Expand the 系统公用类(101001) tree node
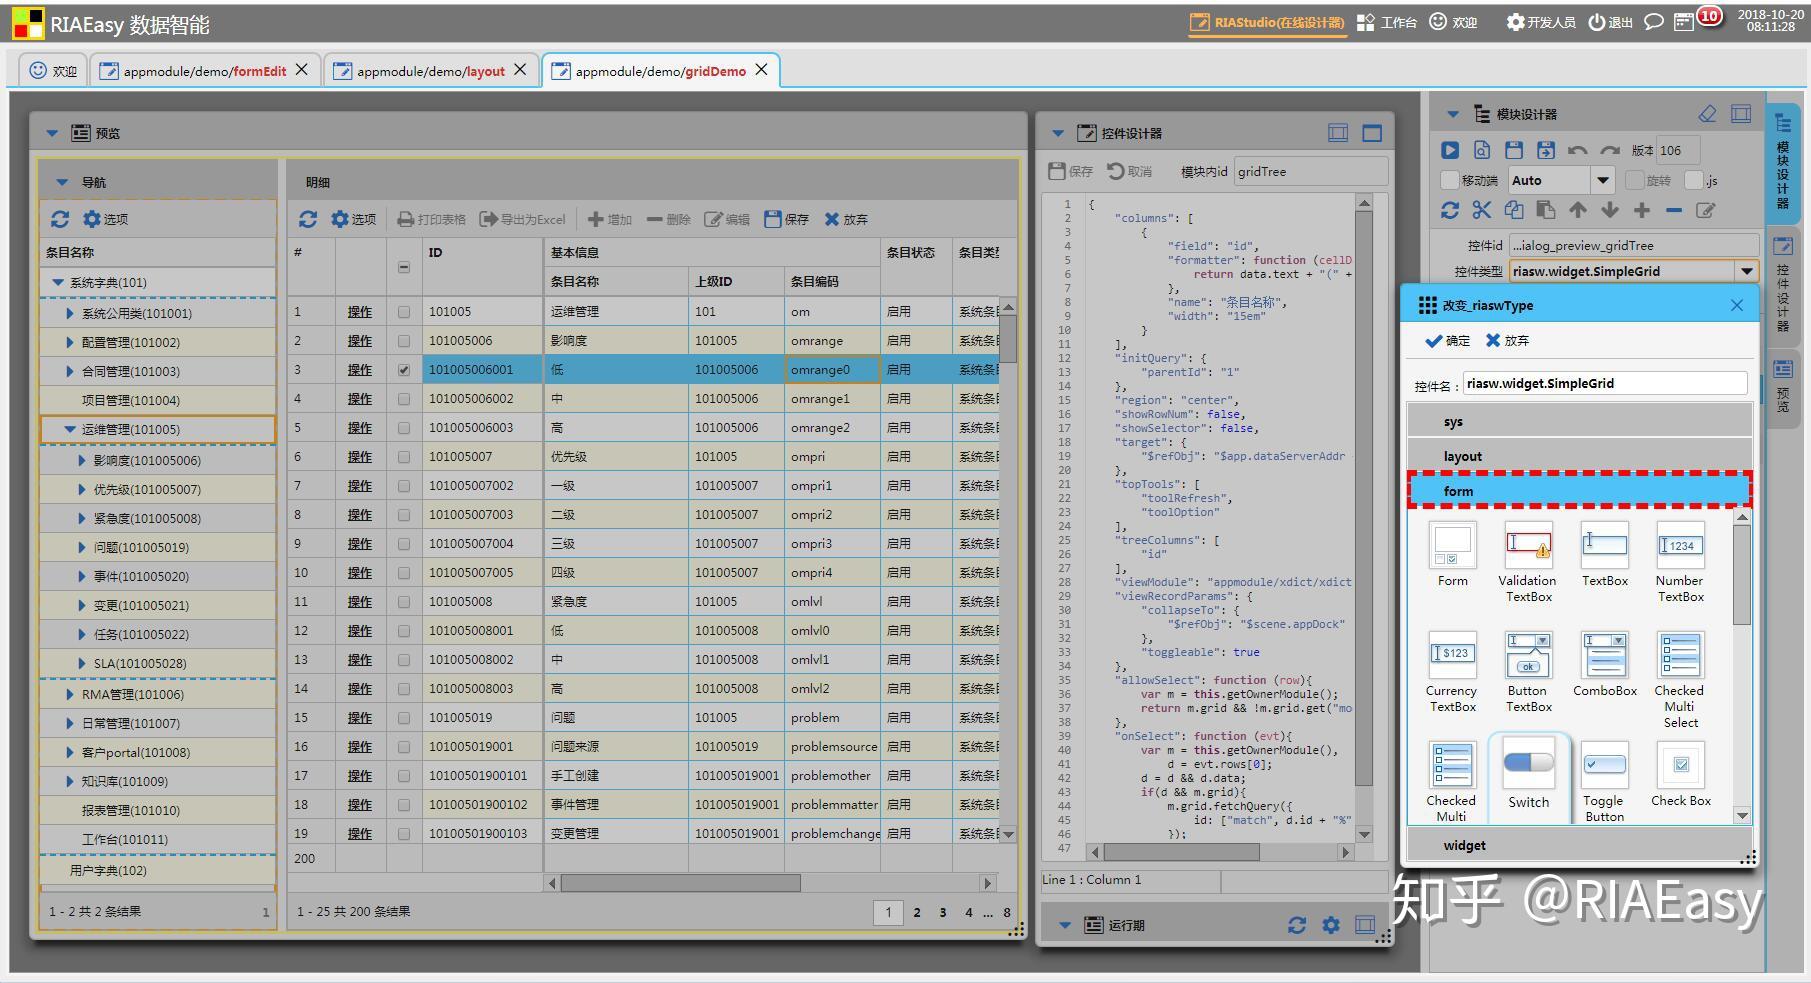 [70, 314]
